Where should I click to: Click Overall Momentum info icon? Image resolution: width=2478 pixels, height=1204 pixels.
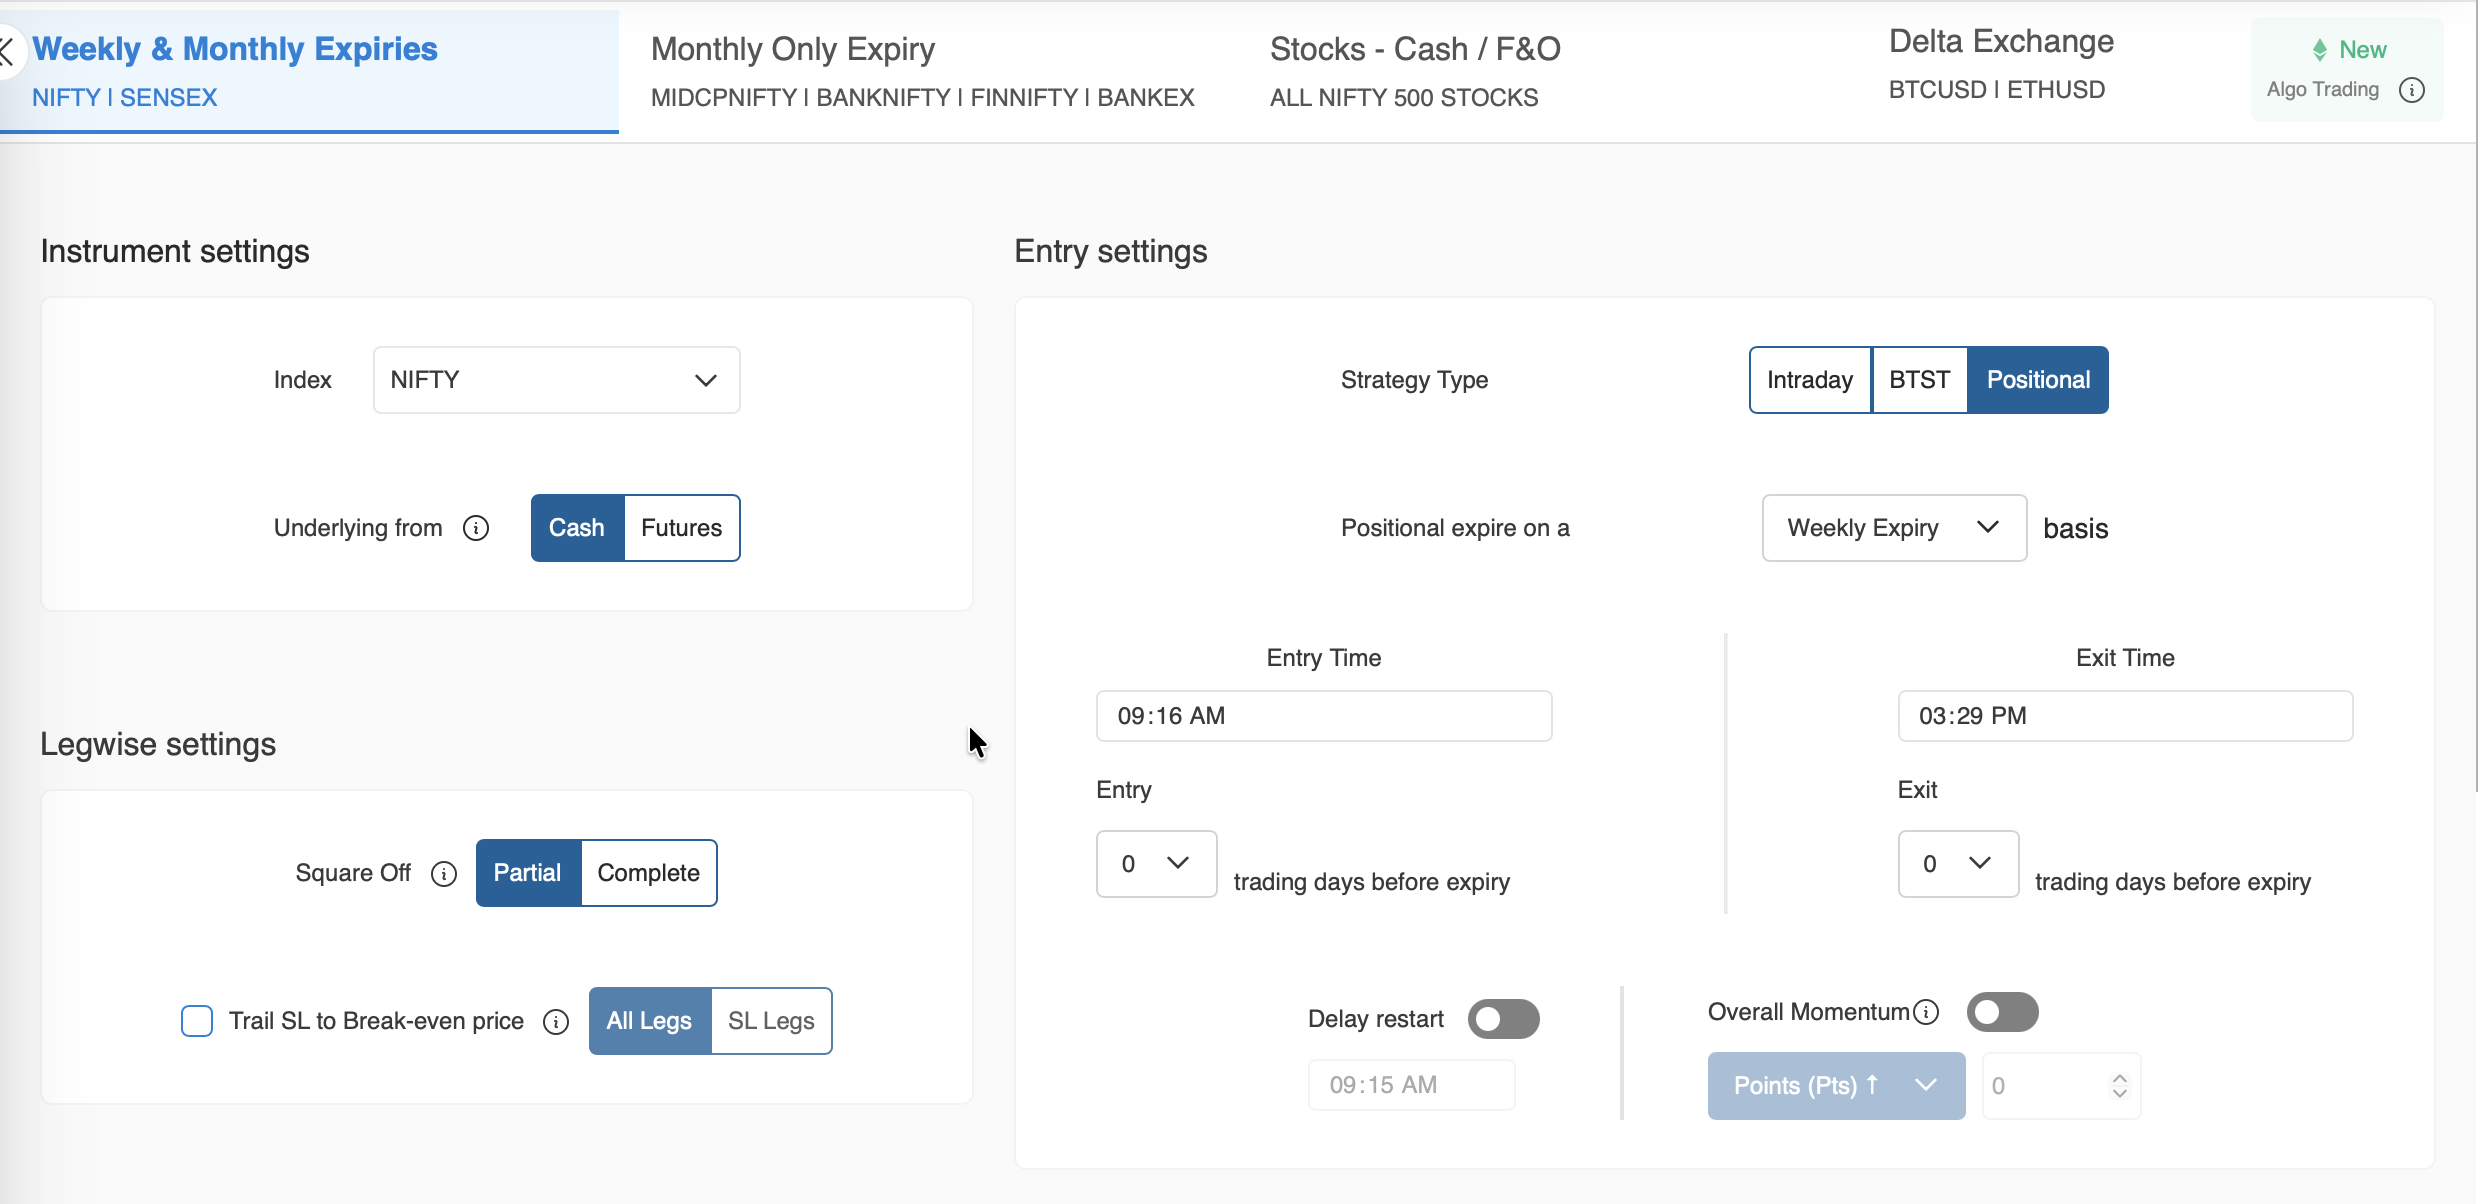pyautogui.click(x=1926, y=1012)
